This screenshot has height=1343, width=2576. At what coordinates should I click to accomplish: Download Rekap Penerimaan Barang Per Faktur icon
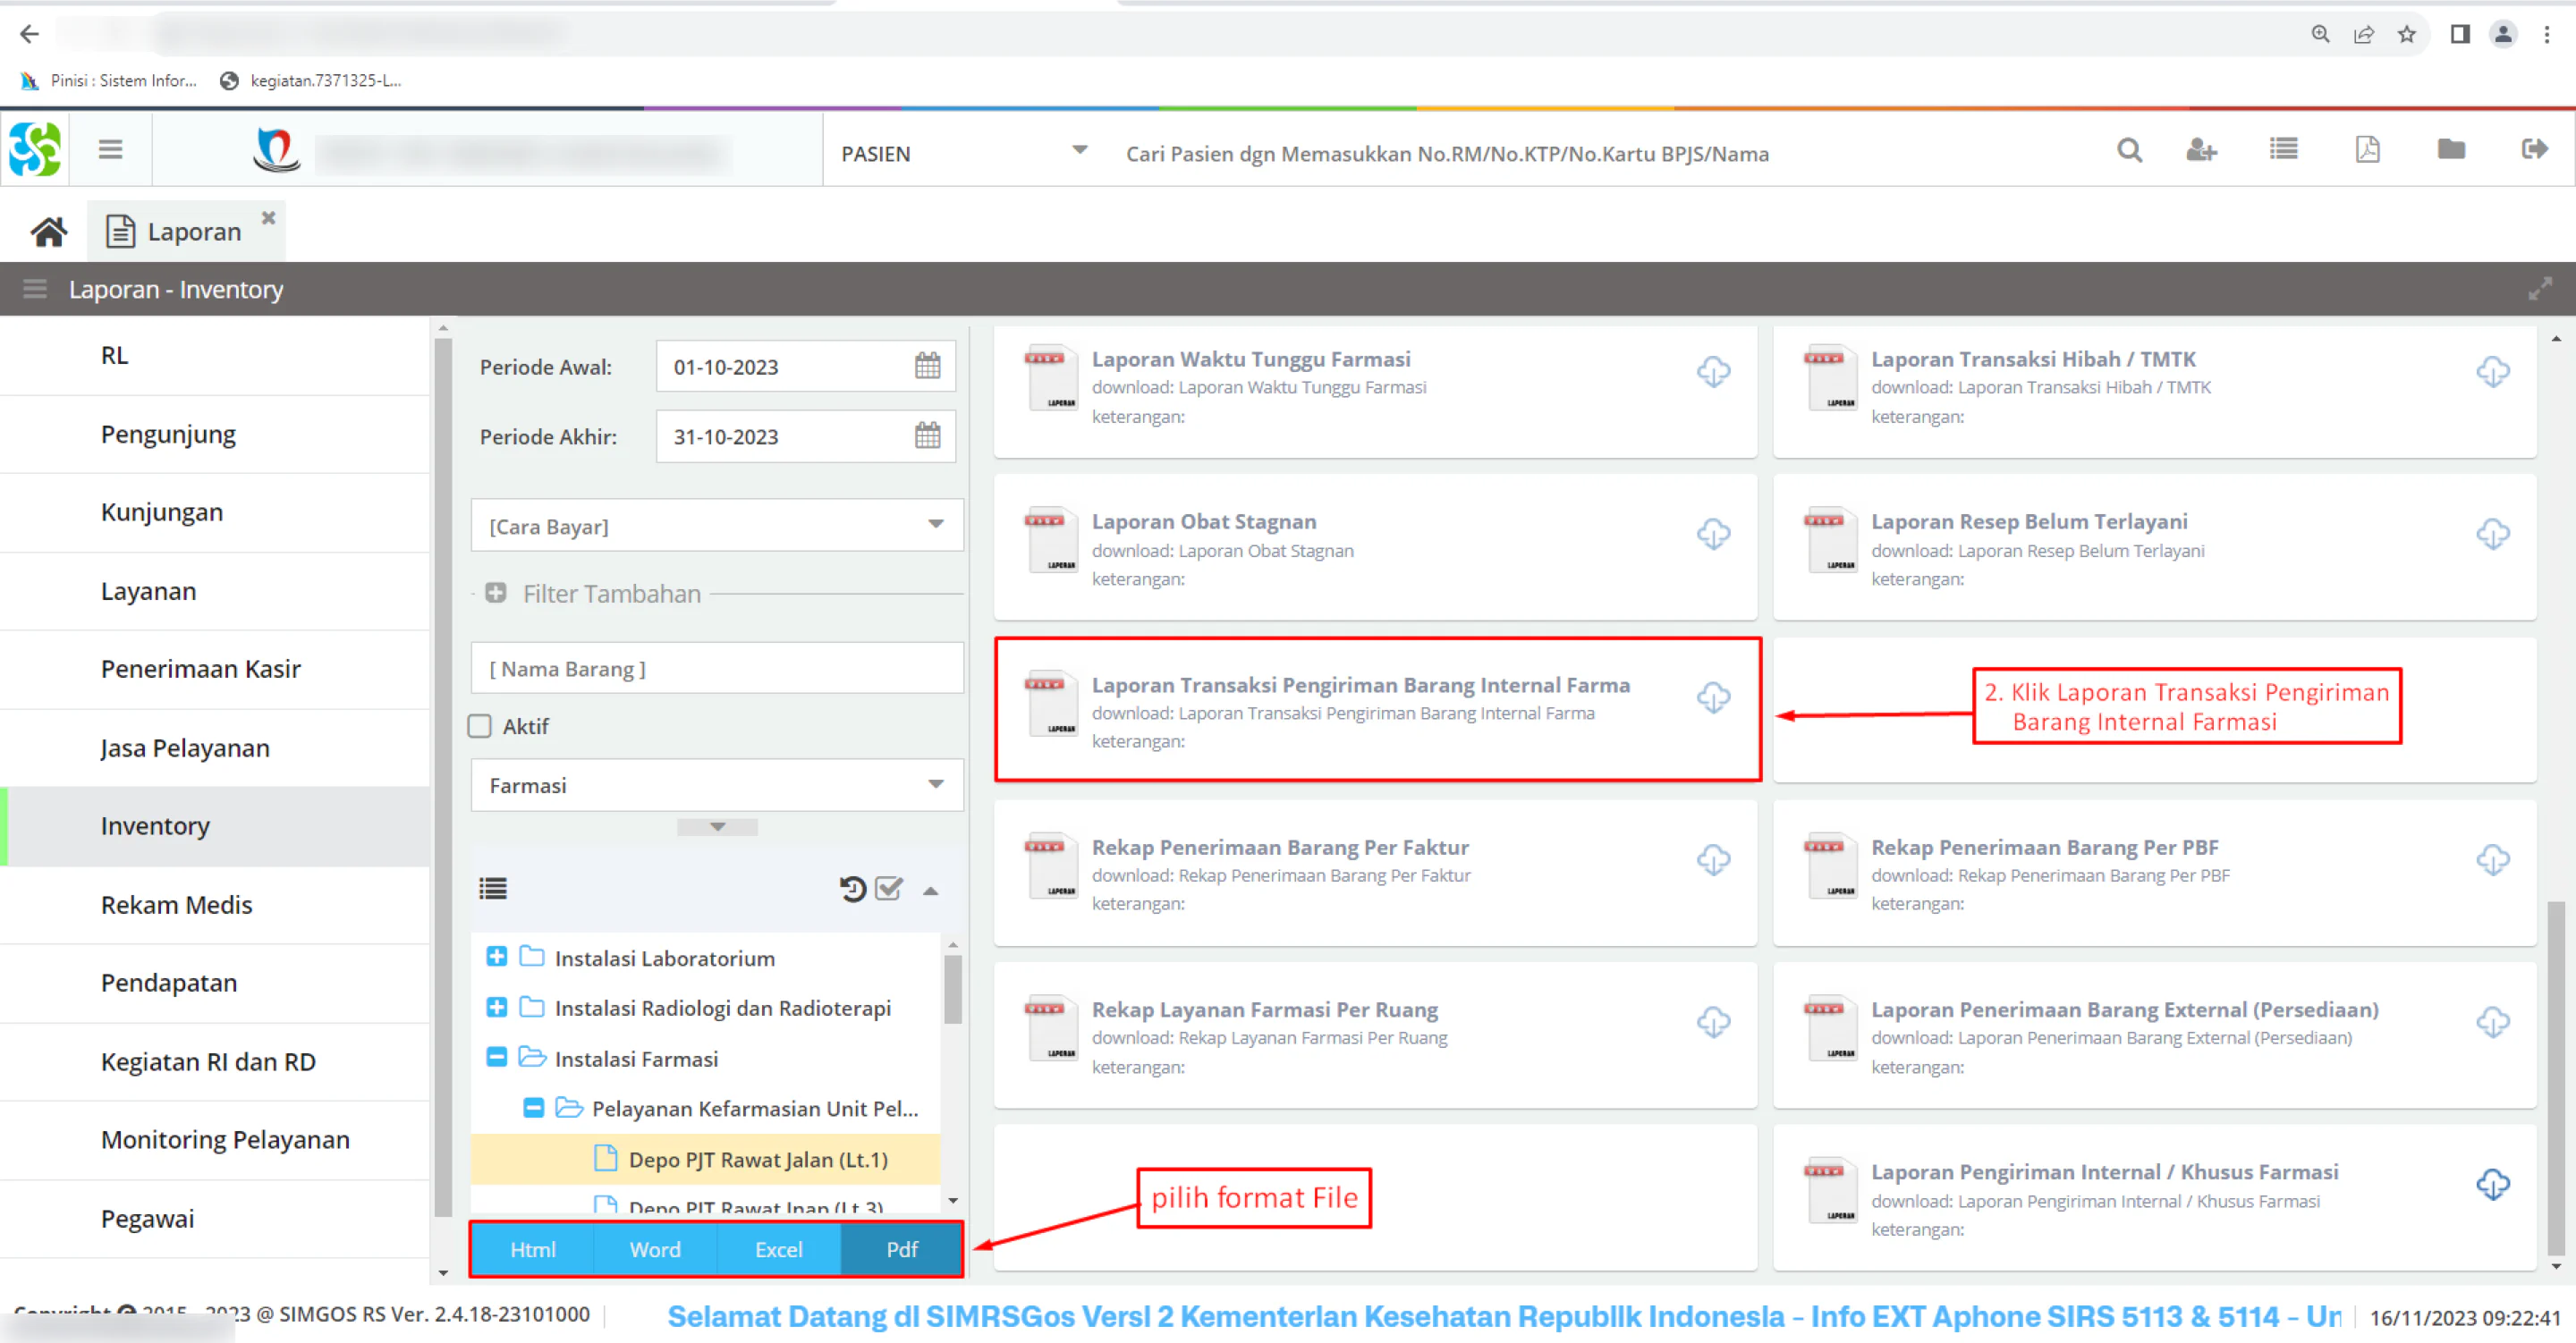(x=1714, y=860)
